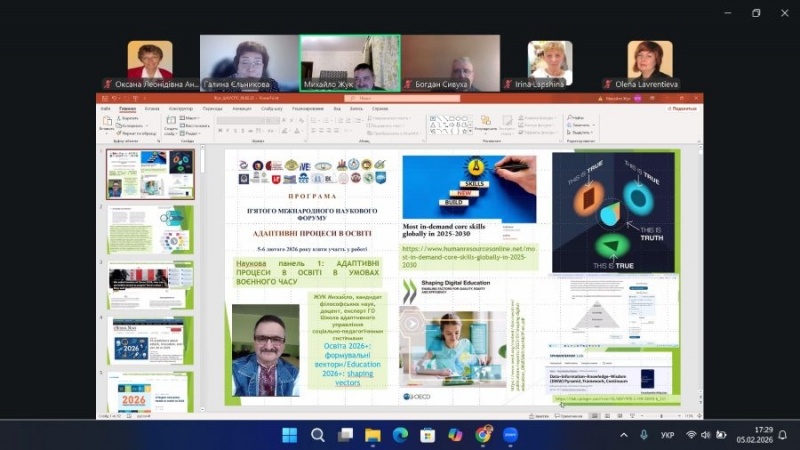This screenshot has width=800, height=450.
Task: Toggle the Notes pane in status bar
Action: [x=539, y=416]
